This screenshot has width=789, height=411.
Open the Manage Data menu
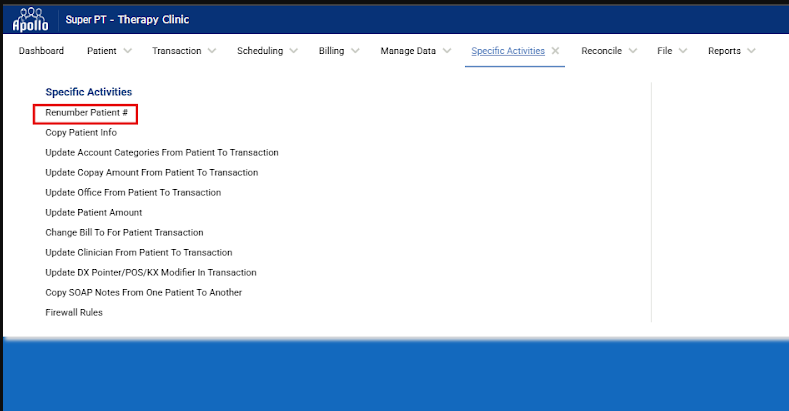(416, 51)
